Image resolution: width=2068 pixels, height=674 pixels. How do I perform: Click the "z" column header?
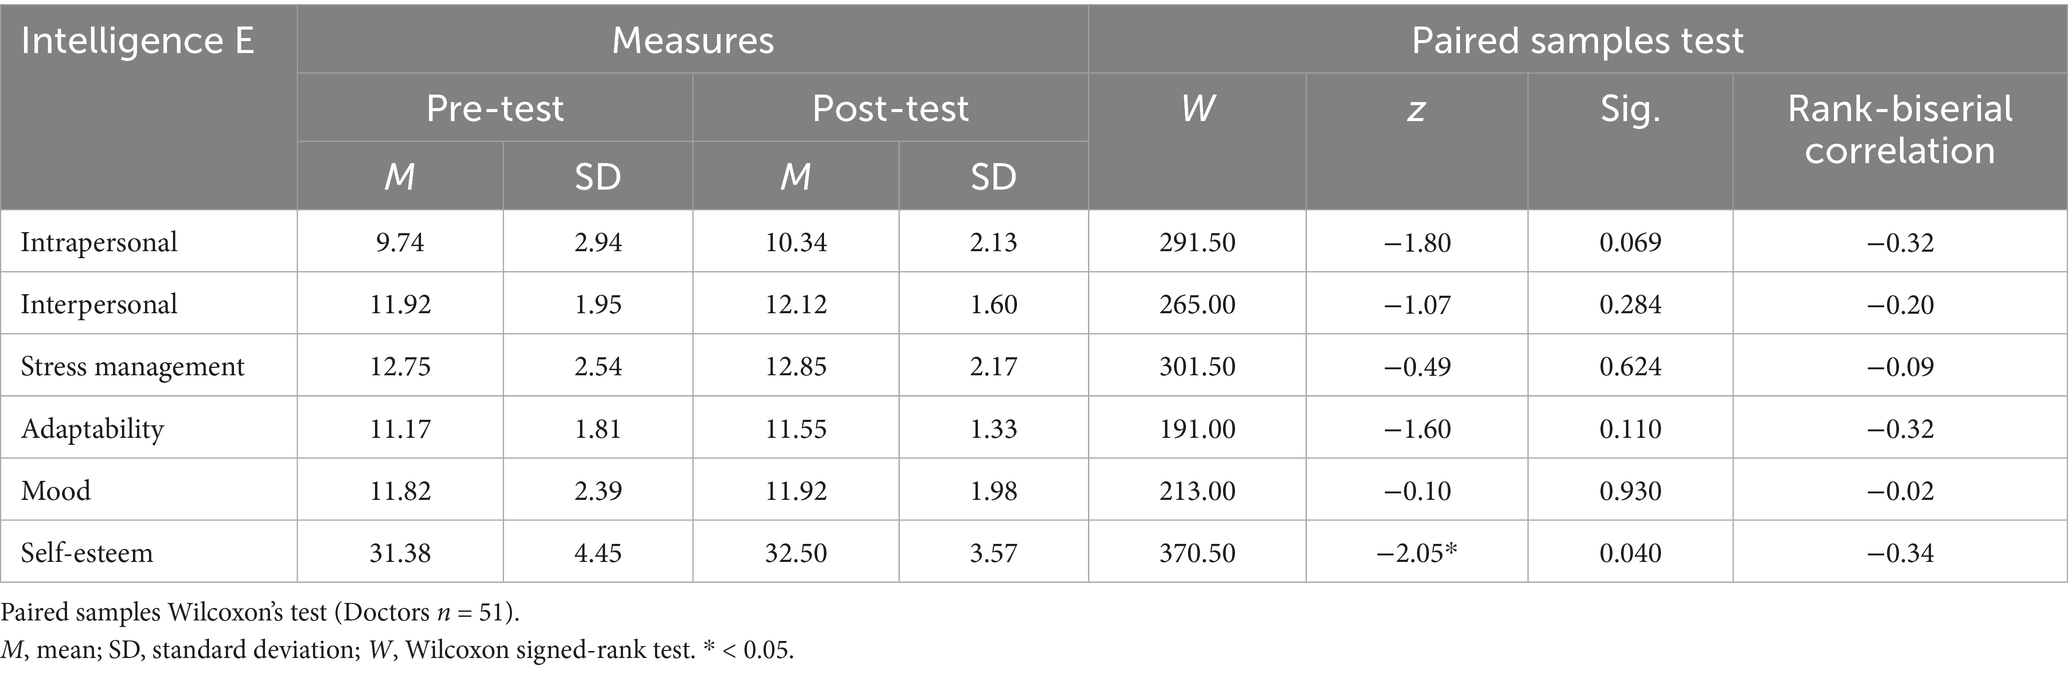point(1416,108)
